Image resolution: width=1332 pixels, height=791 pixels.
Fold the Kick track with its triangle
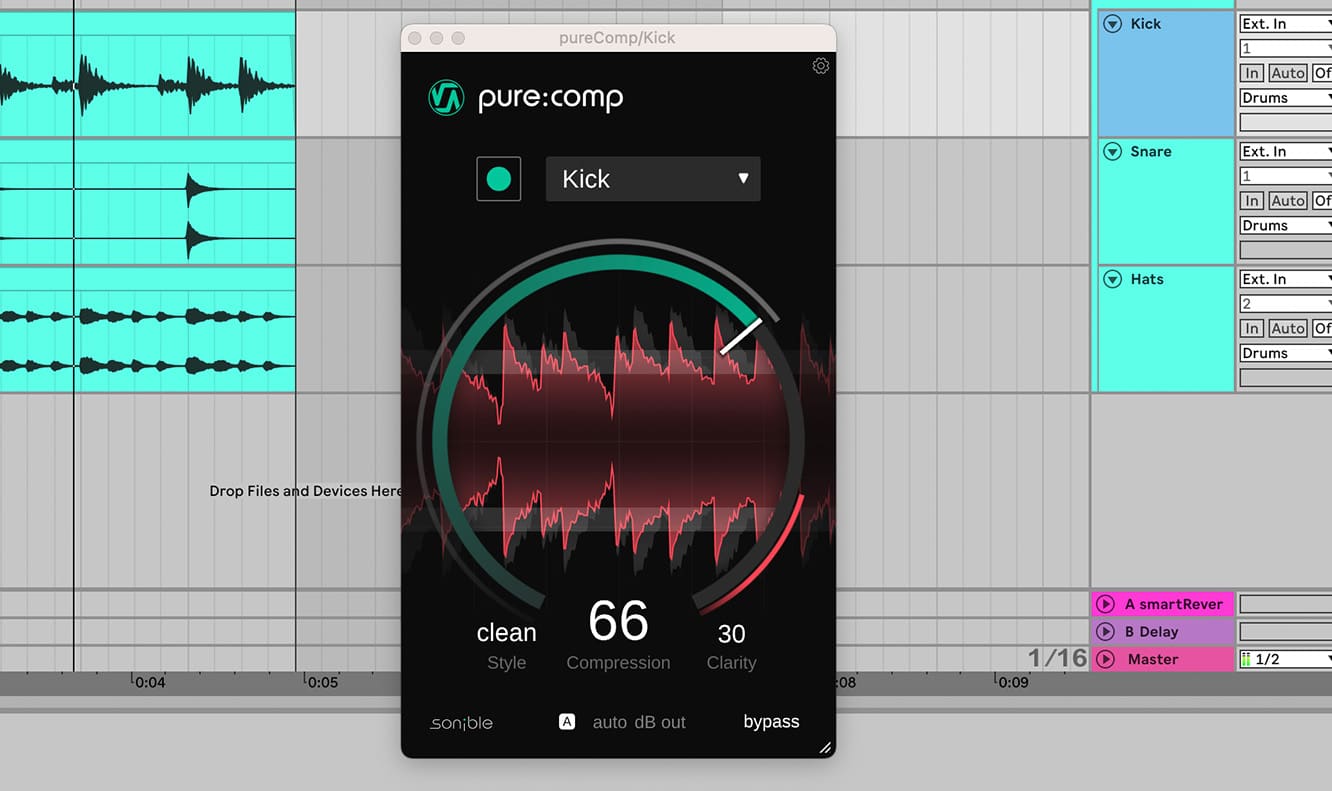(x=1112, y=24)
